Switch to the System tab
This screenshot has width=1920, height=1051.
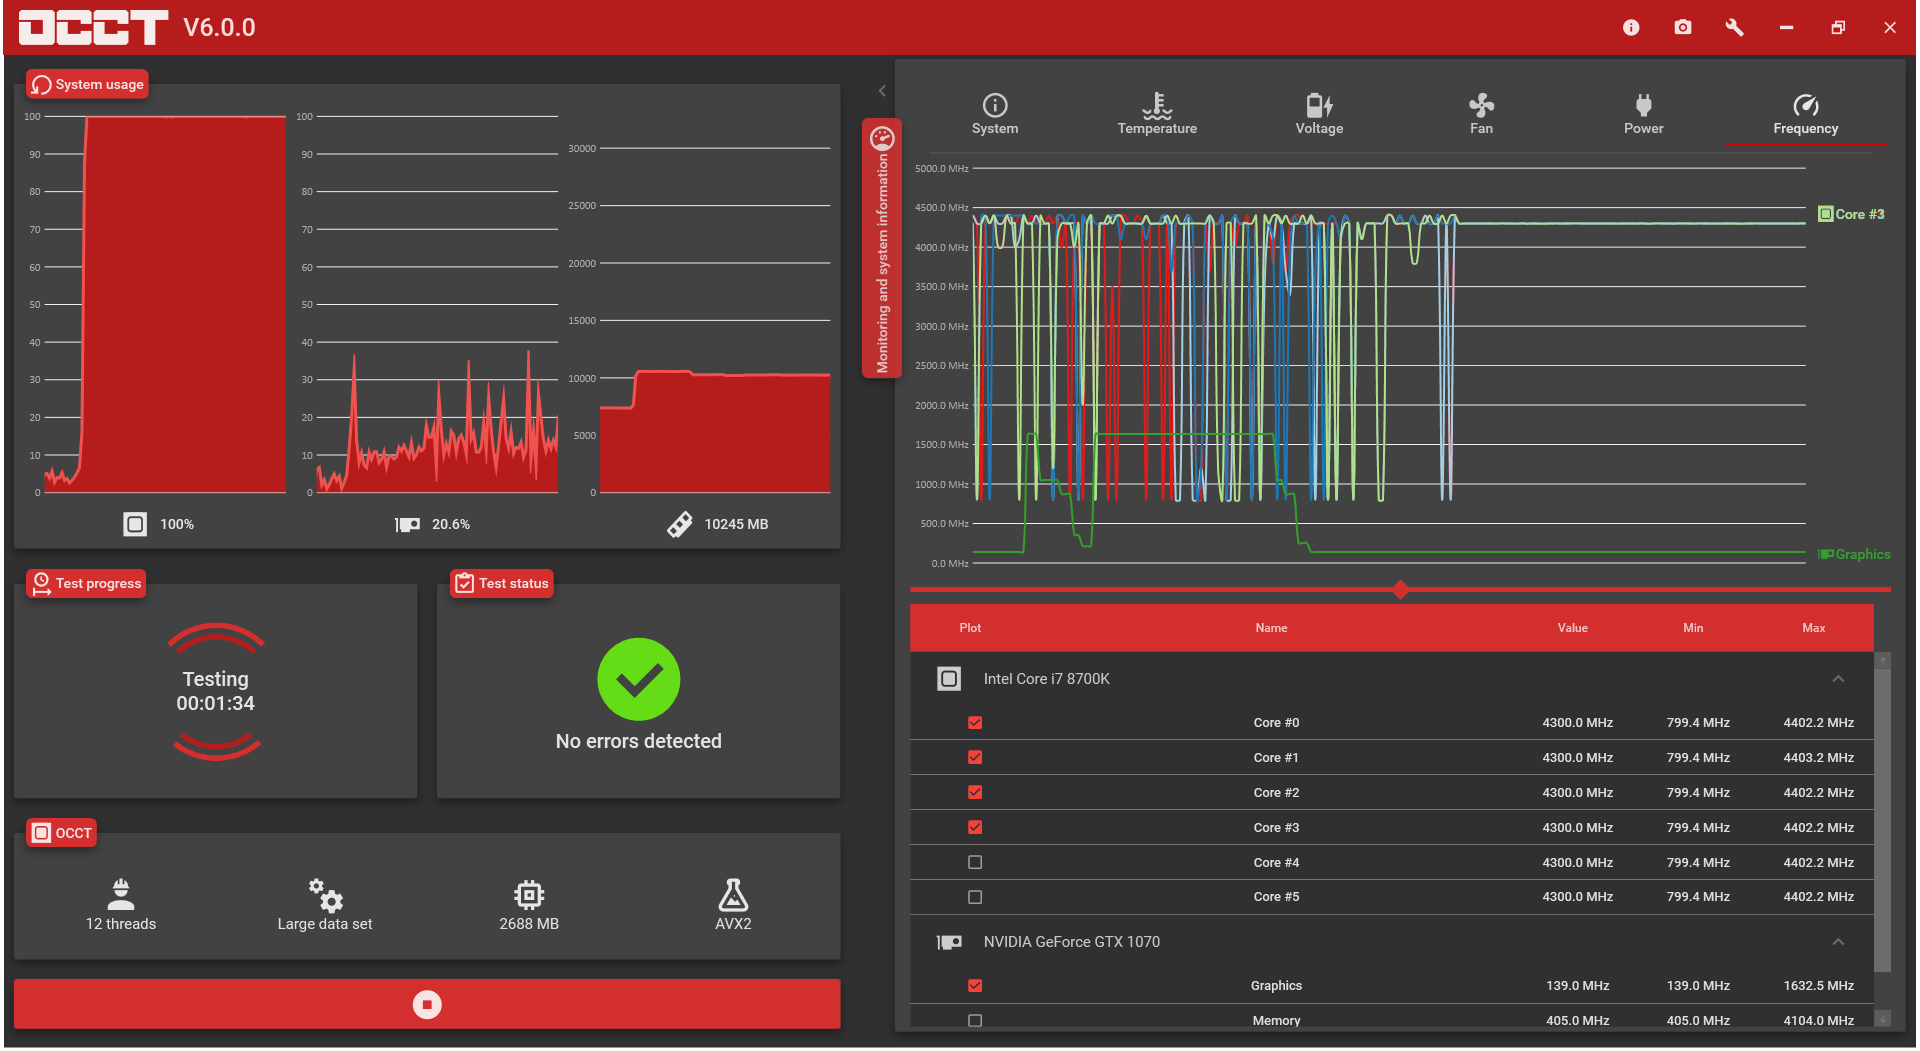[995, 114]
